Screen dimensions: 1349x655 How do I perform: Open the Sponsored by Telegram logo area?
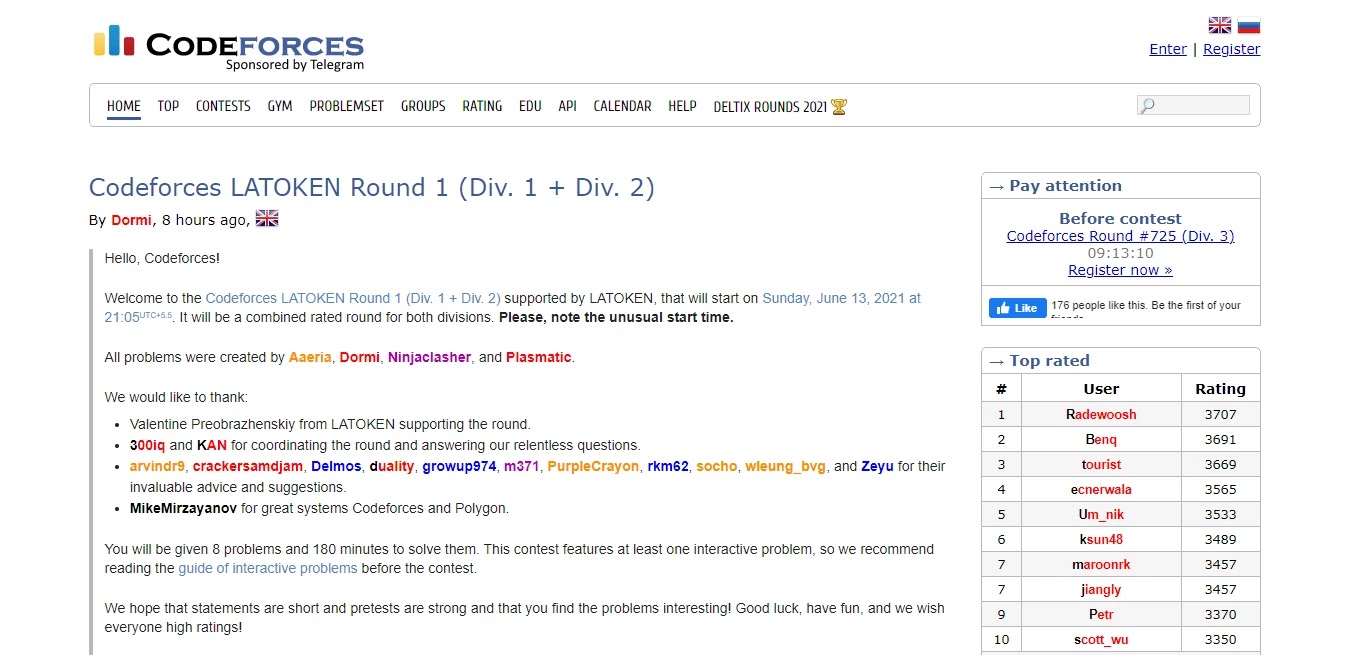296,64
